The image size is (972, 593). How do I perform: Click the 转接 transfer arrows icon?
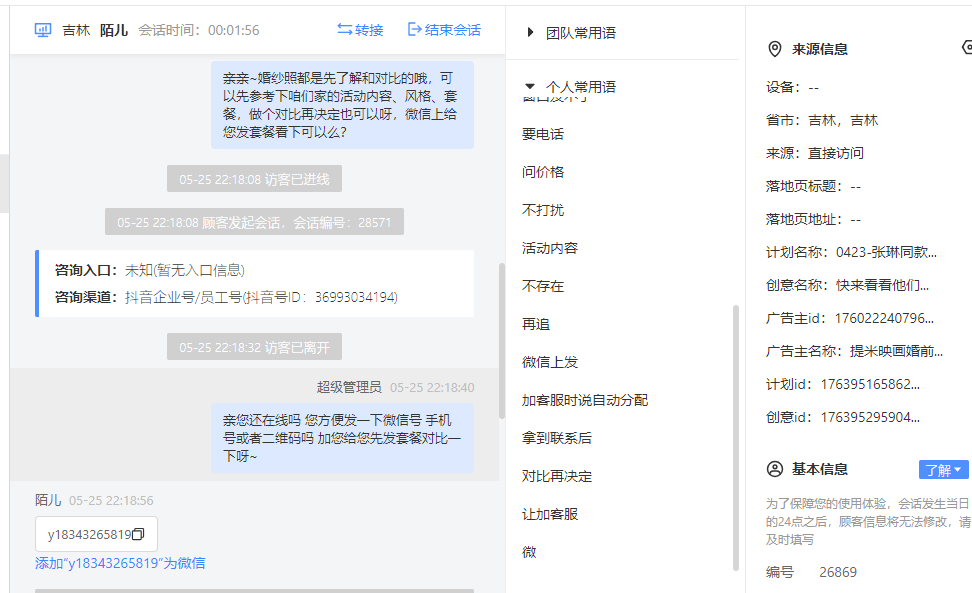click(x=345, y=29)
